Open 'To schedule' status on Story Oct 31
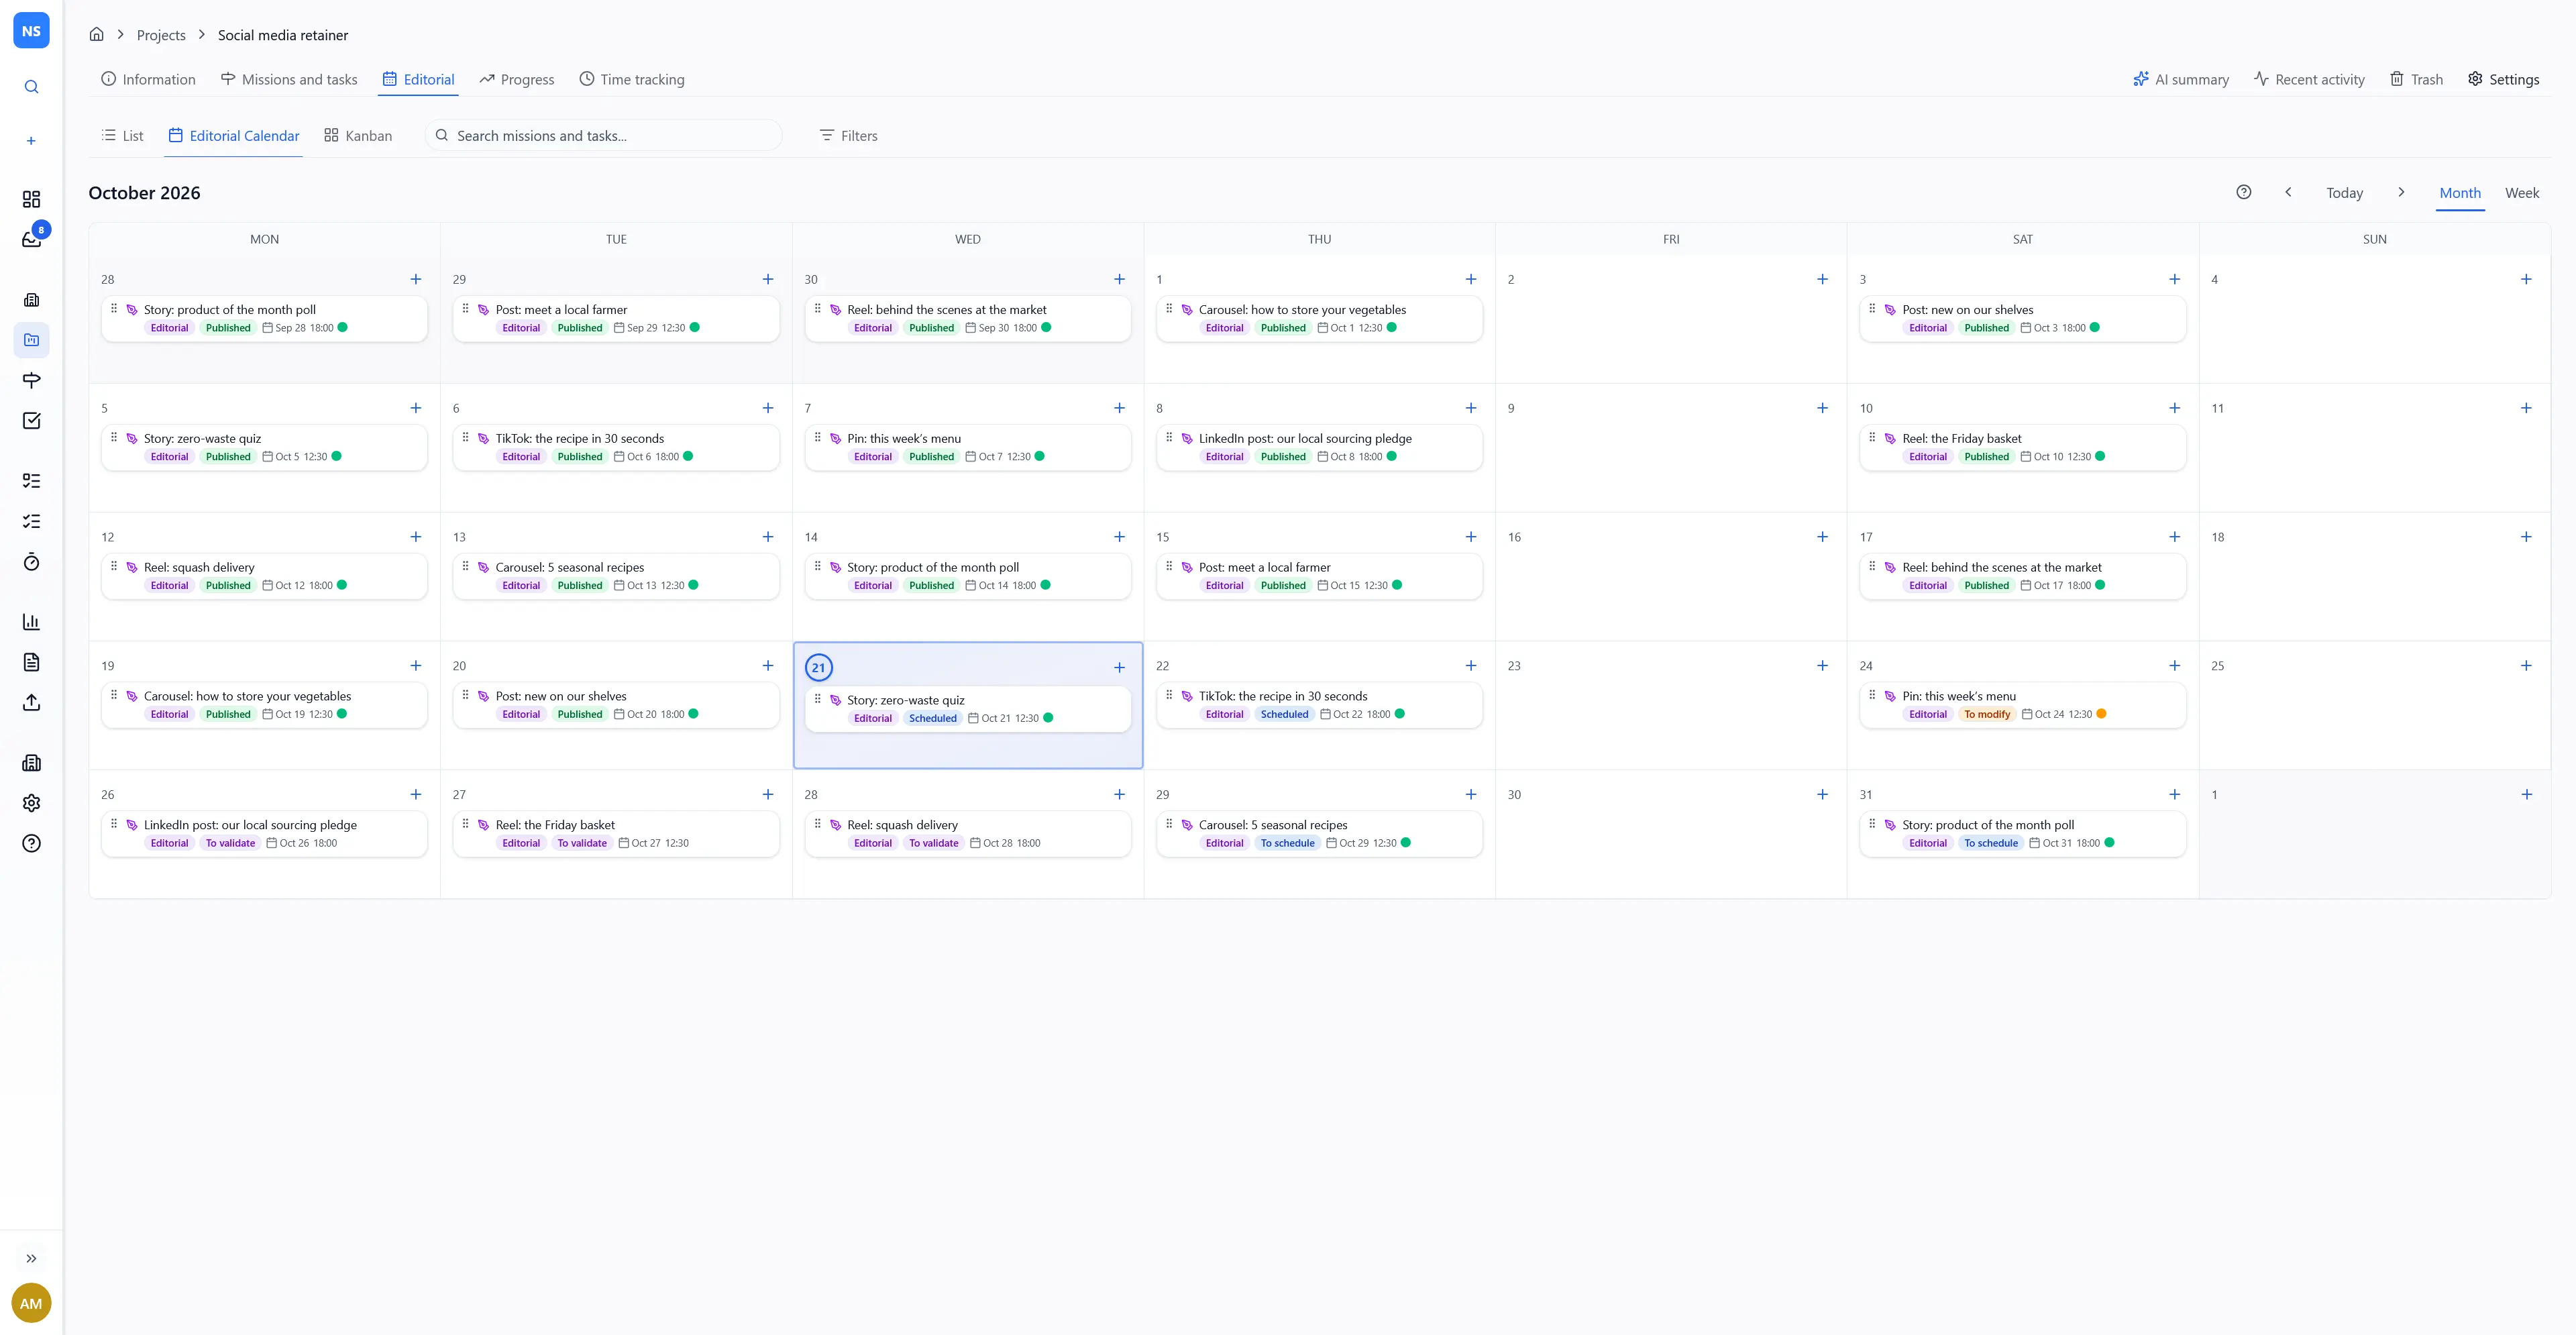Screen dimensions: 2576x1335 click(1991, 843)
